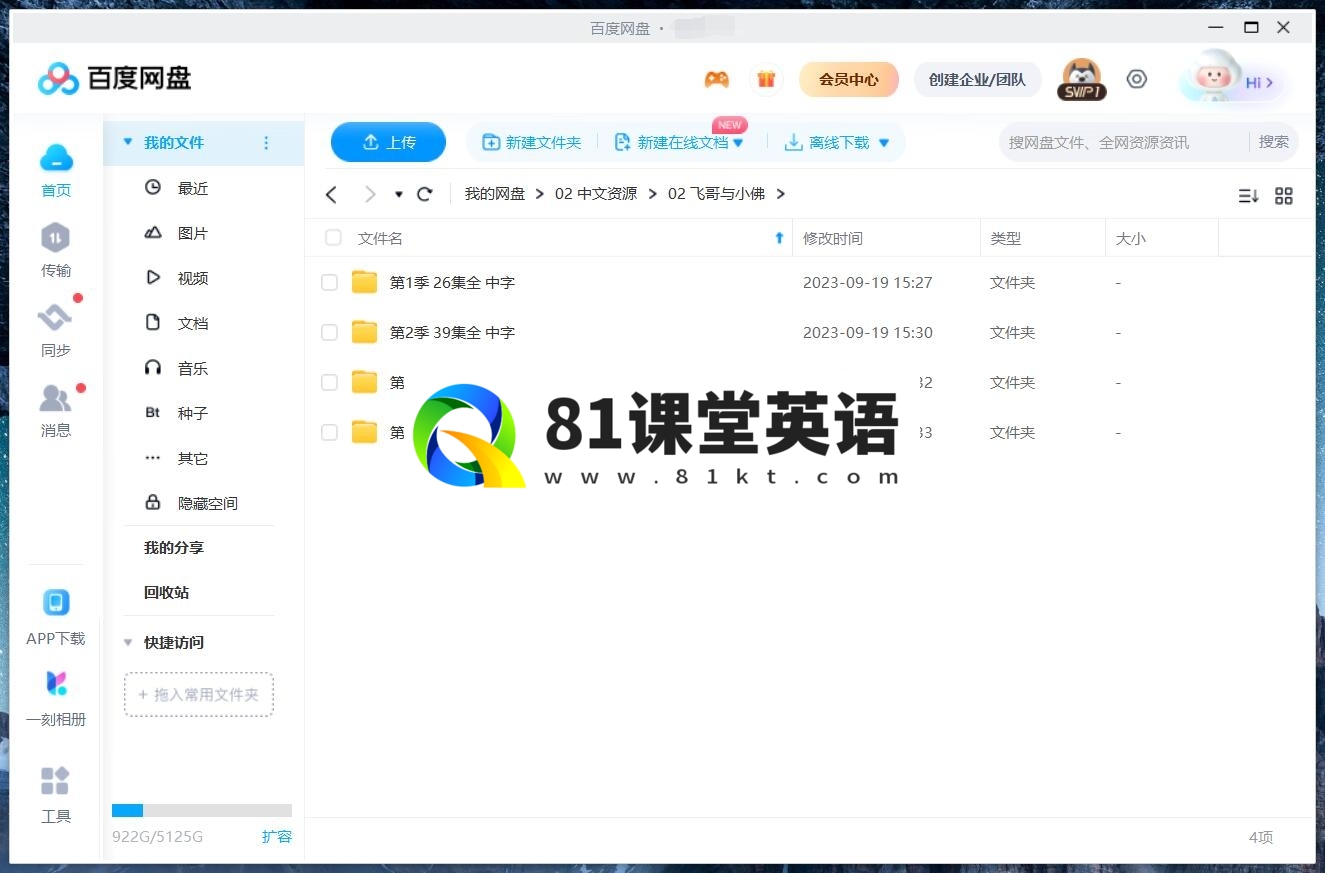The height and width of the screenshot is (873, 1325).
Task: Check the box for 第1季 folder
Action: click(x=329, y=283)
